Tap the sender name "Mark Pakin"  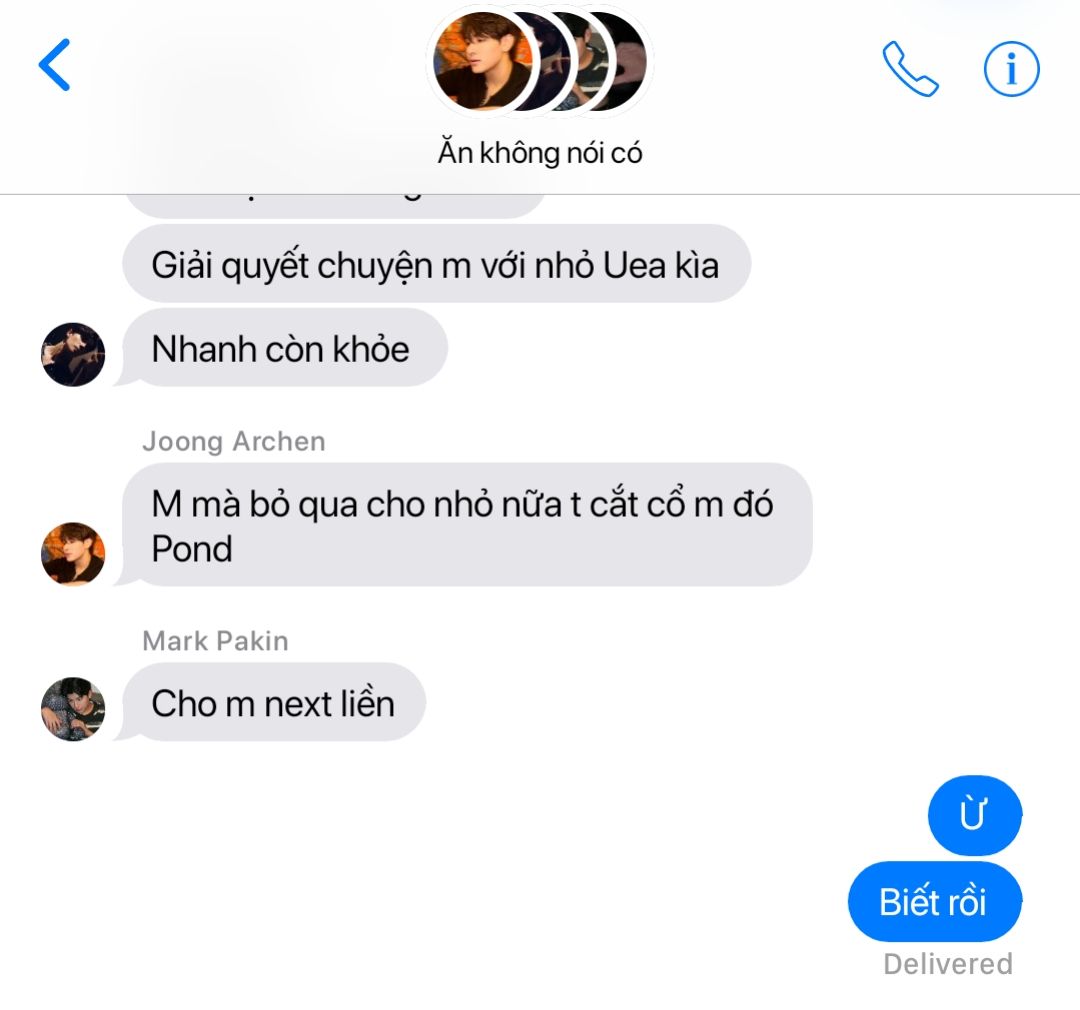tap(215, 641)
